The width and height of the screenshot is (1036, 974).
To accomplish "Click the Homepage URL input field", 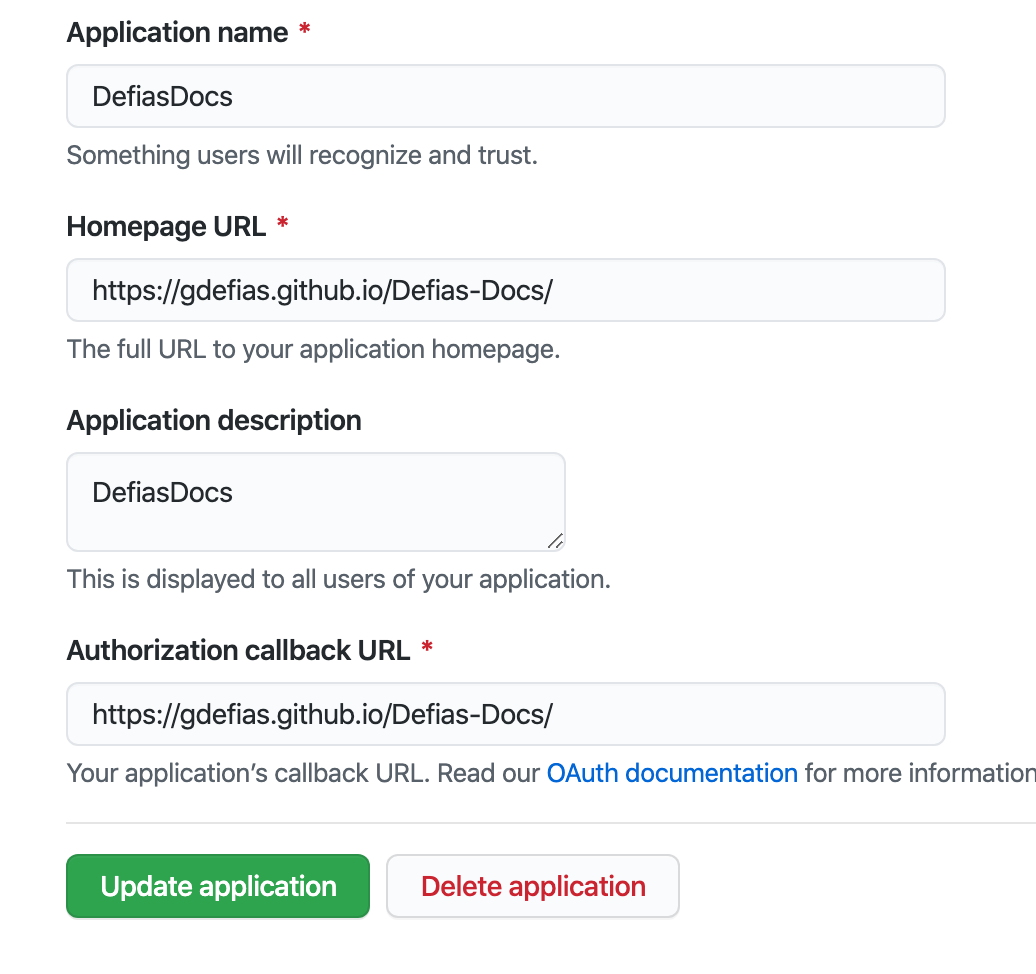I will [x=505, y=290].
